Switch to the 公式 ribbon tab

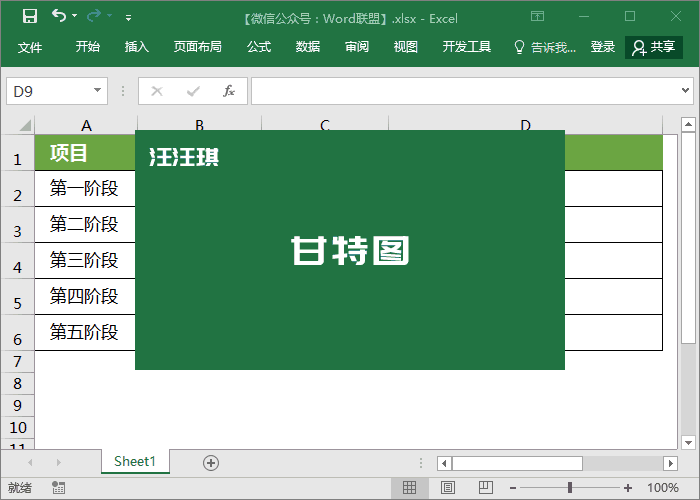259,47
